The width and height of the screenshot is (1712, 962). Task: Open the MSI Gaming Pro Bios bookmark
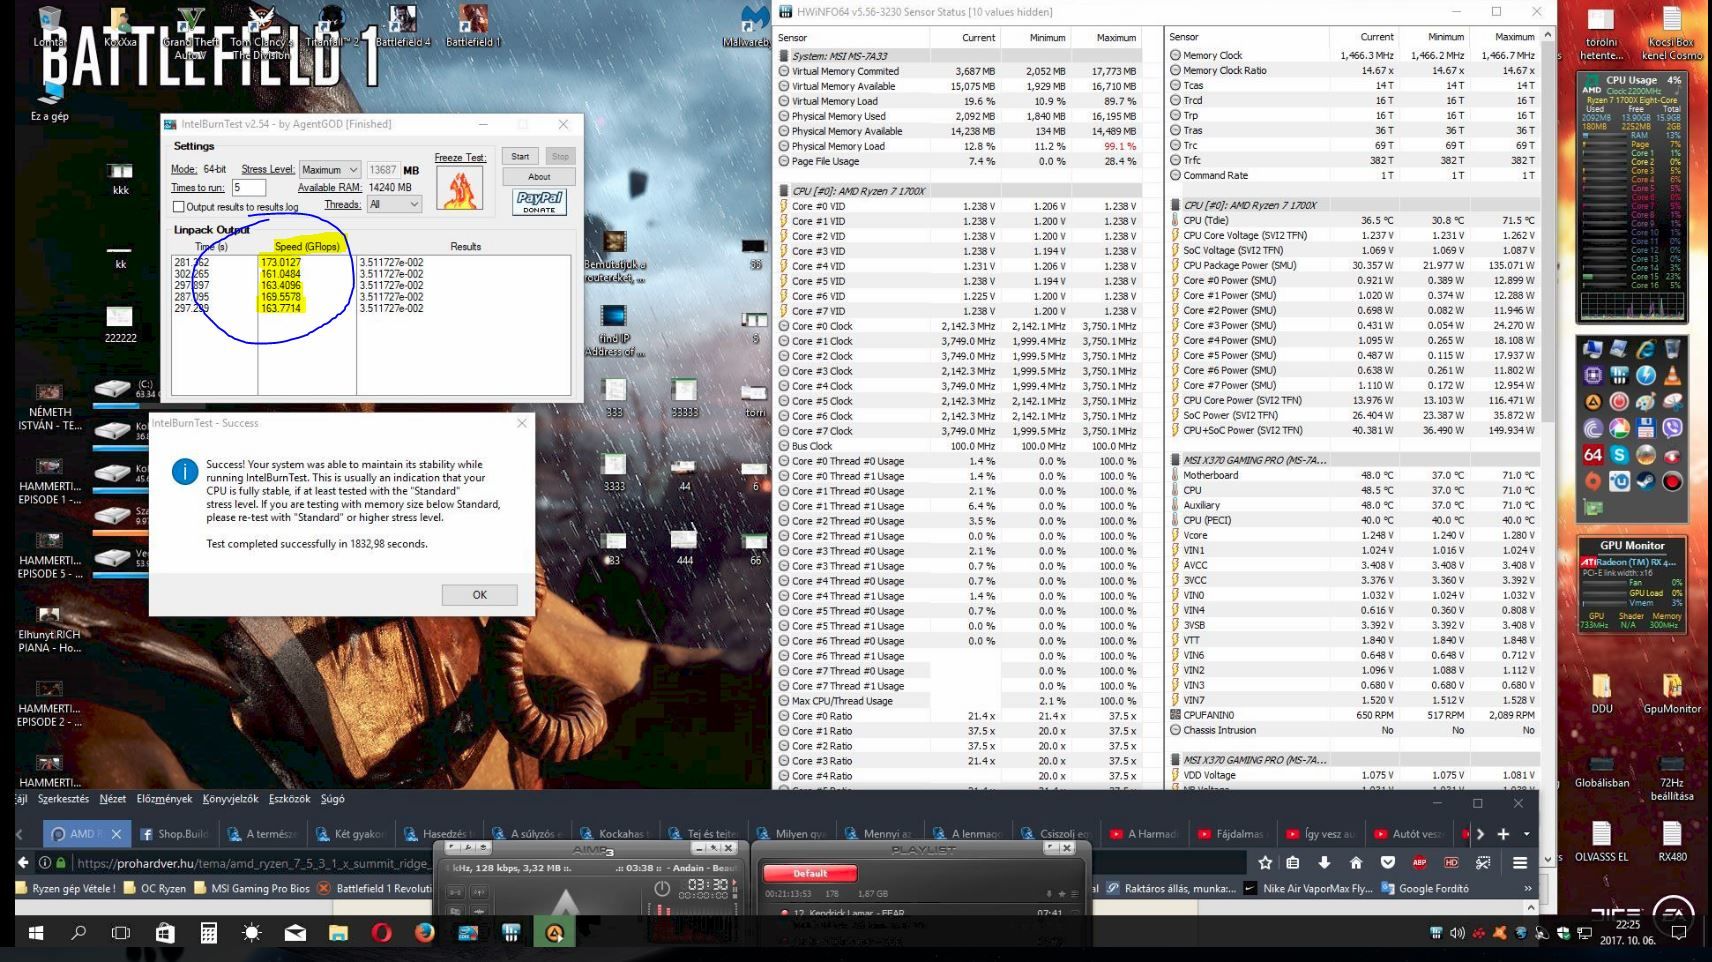(252, 888)
